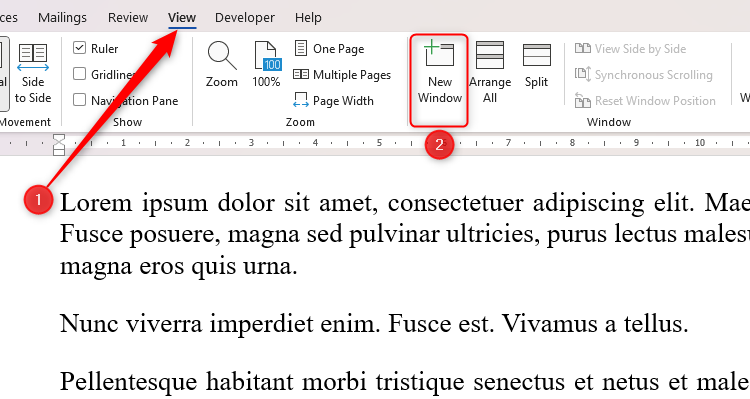Open the Help ribbon tab
Viewport: 750px width, 399px height.
308,18
